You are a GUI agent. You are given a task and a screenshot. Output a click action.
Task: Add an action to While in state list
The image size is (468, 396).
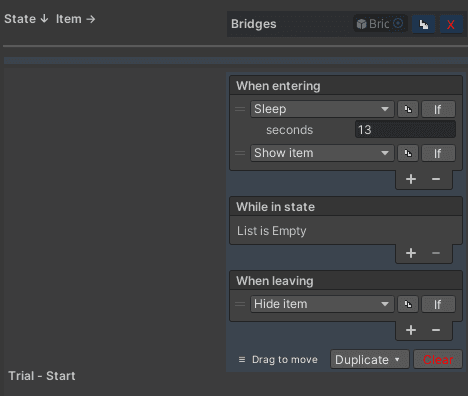411,253
